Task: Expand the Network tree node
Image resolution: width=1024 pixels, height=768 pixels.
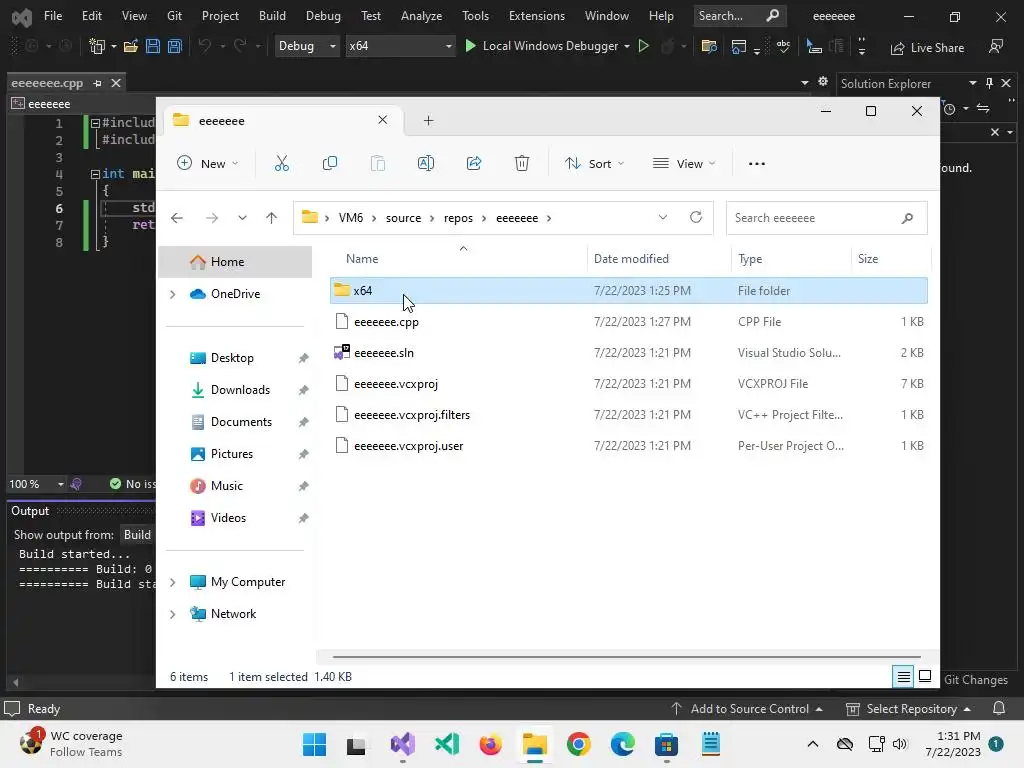Action: (x=172, y=614)
